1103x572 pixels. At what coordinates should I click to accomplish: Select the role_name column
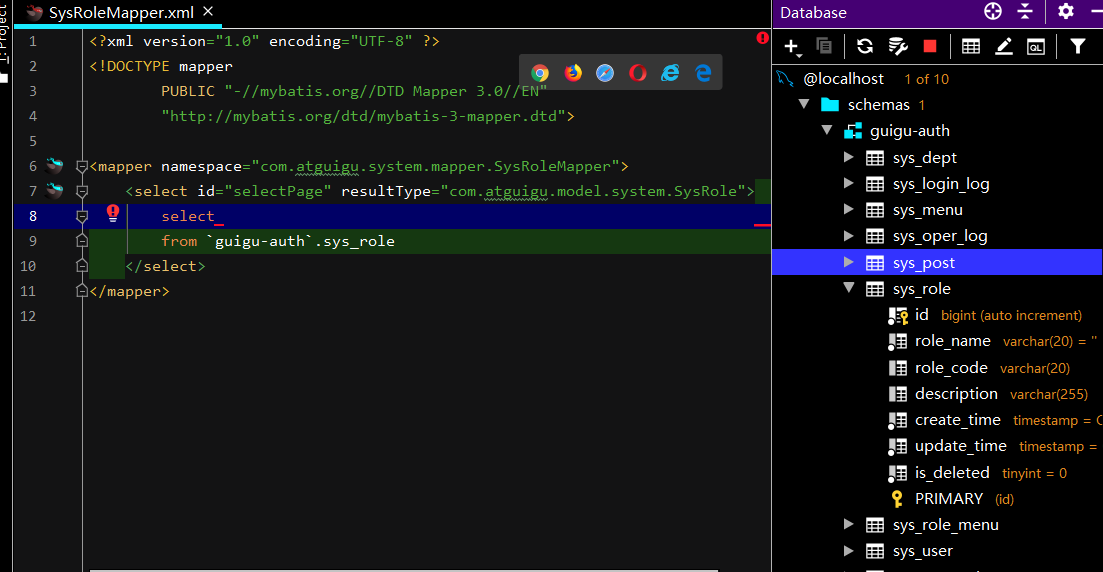pos(937,341)
